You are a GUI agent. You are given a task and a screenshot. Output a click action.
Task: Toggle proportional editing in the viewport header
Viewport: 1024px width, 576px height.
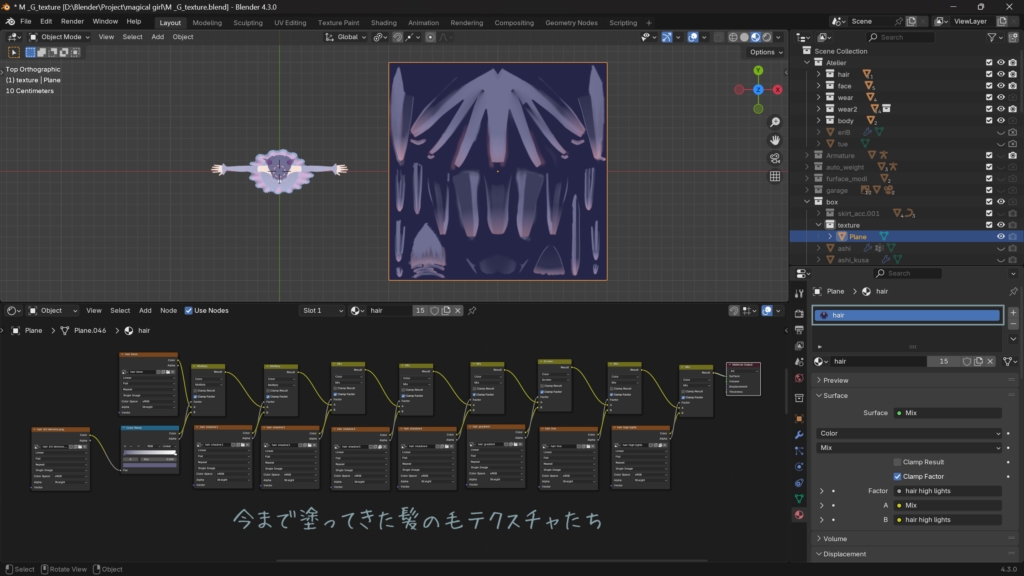[x=430, y=36]
